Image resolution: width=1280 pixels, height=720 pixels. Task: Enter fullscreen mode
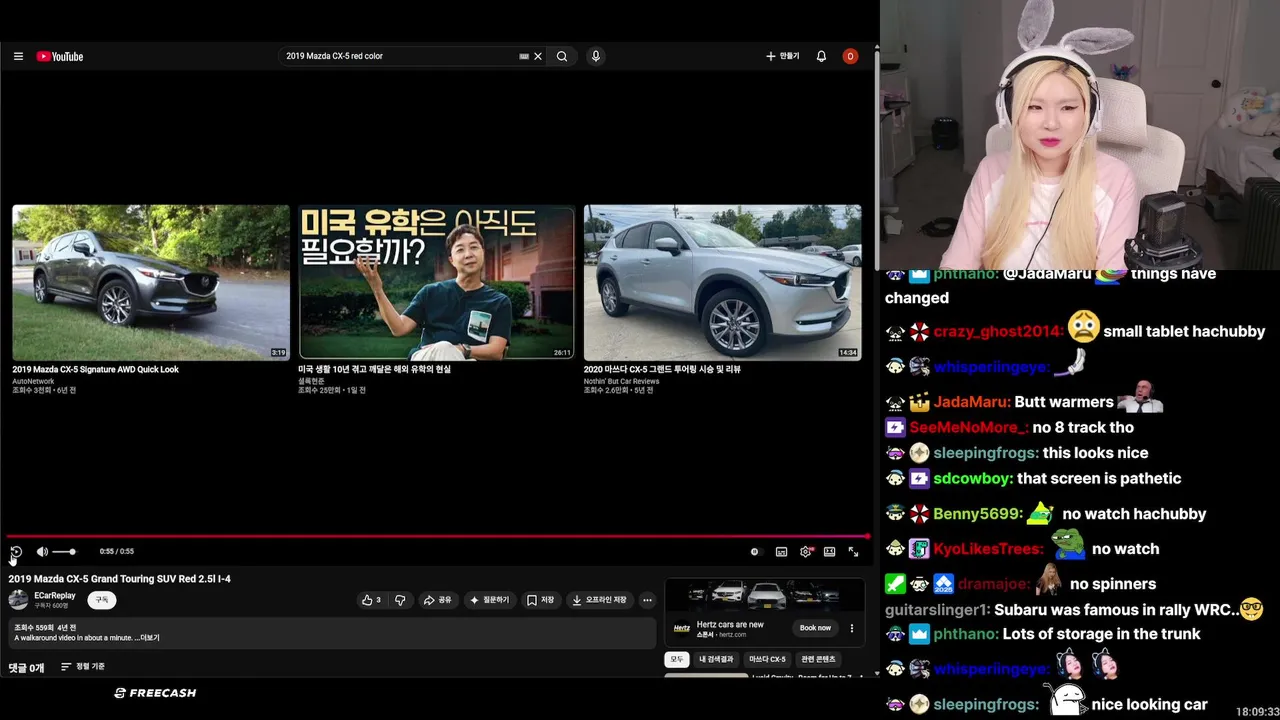[x=854, y=552]
